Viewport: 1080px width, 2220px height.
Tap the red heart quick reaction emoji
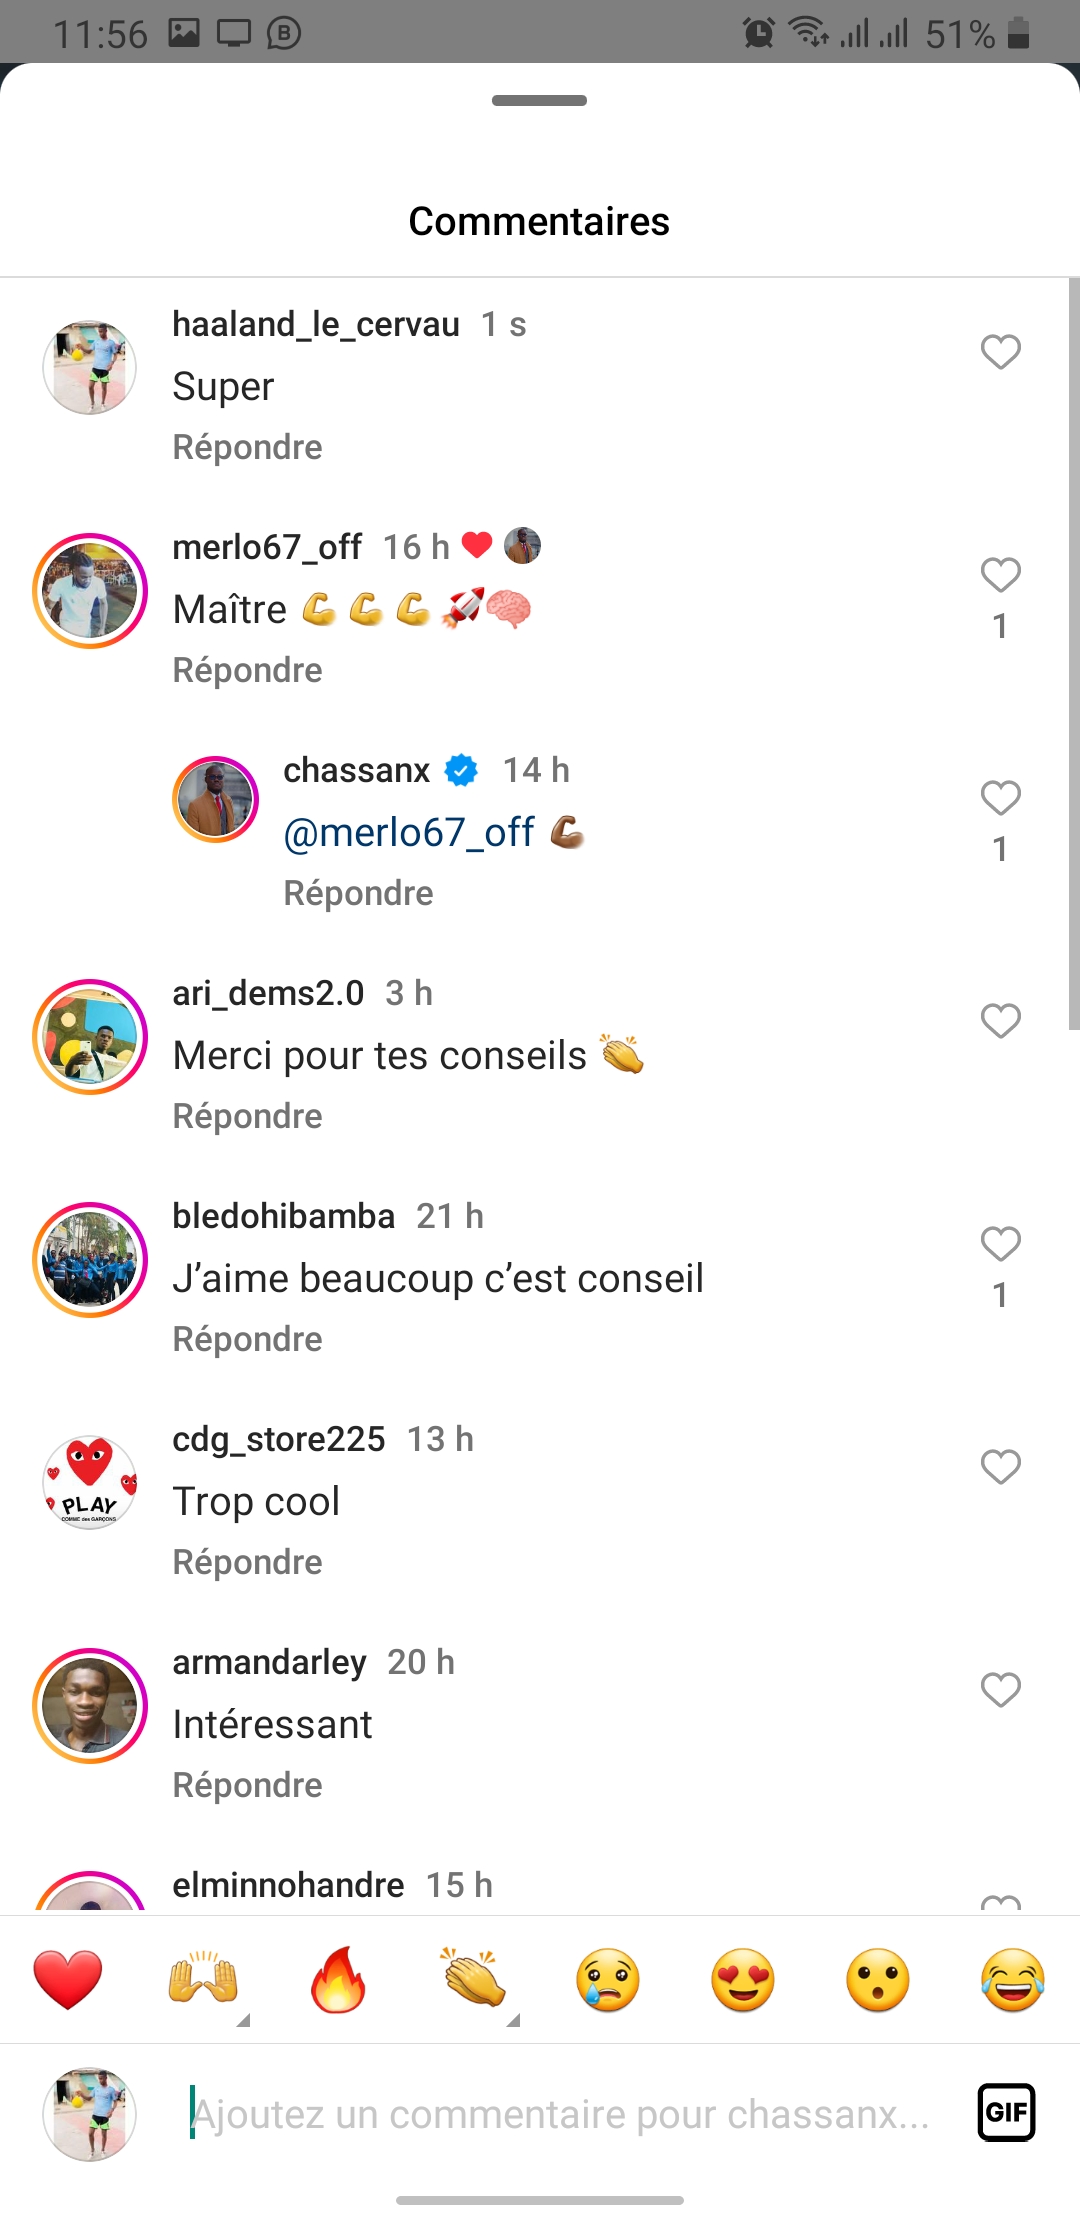tap(68, 1979)
